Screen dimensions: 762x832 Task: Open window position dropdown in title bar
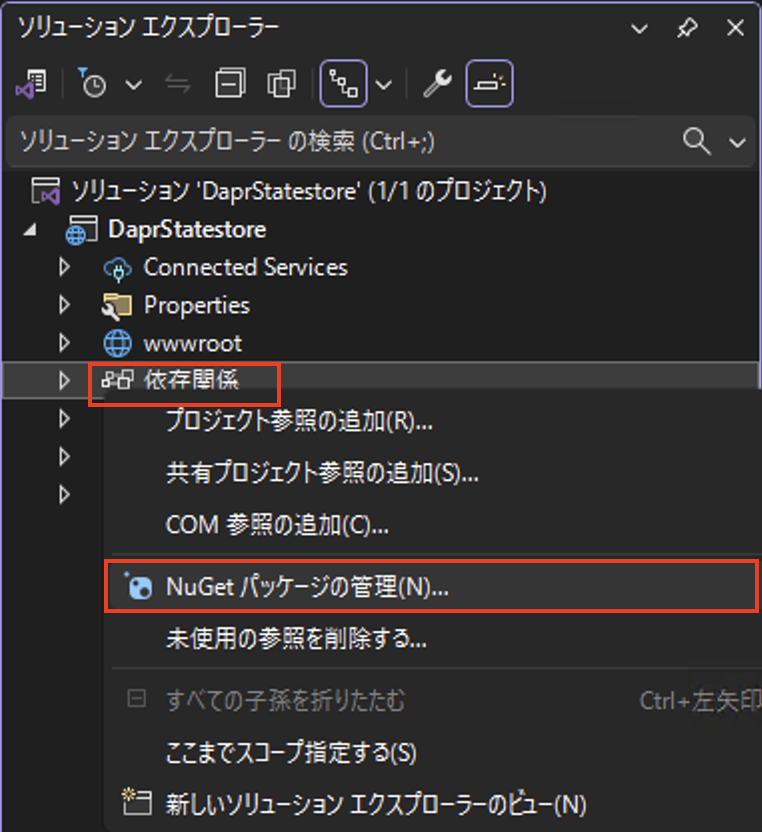click(639, 28)
